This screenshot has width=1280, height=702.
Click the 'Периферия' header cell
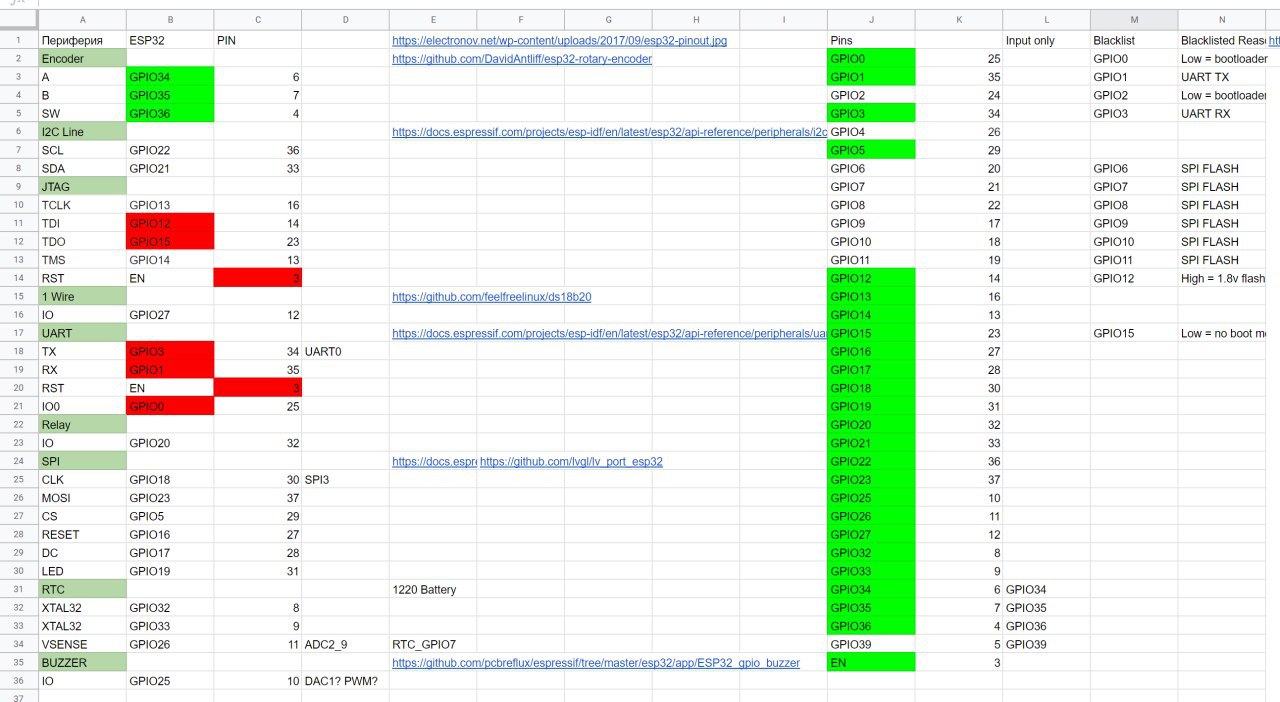(x=82, y=40)
